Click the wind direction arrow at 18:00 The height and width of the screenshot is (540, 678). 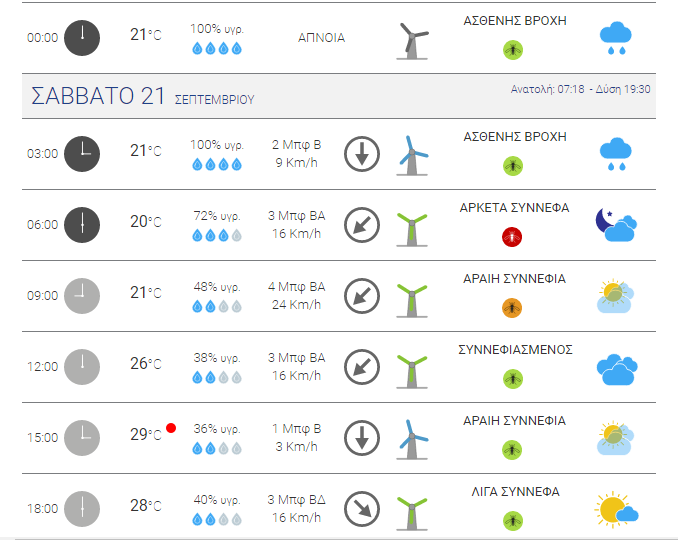point(362,509)
